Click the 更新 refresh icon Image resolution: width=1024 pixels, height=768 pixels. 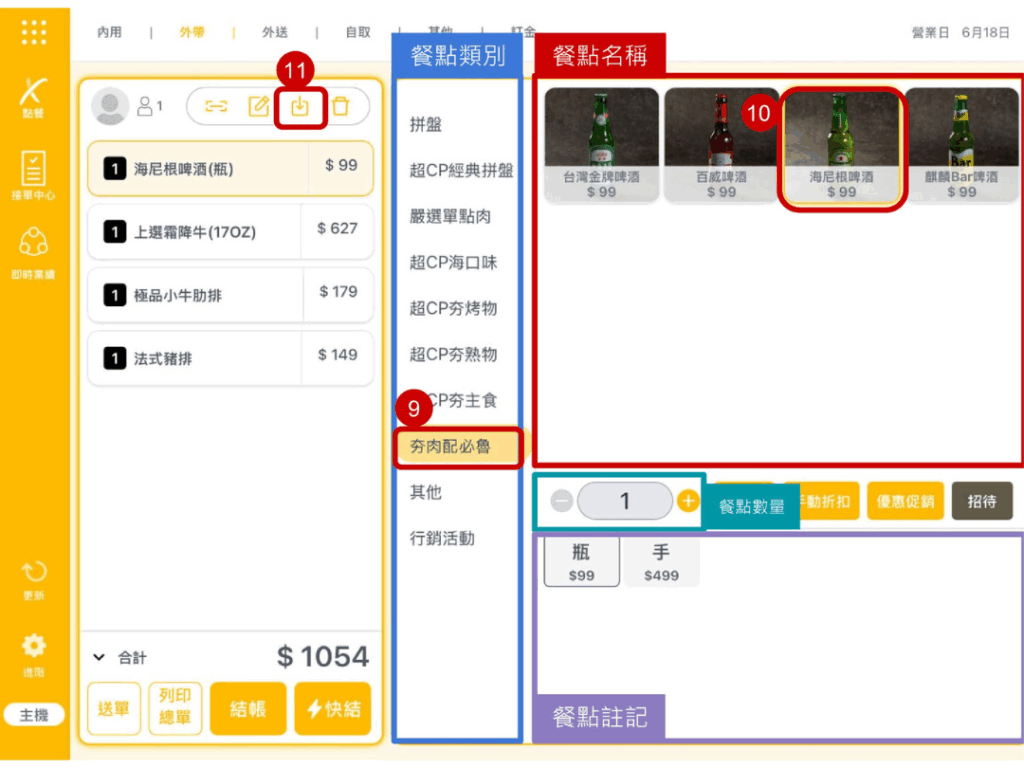click(x=34, y=577)
